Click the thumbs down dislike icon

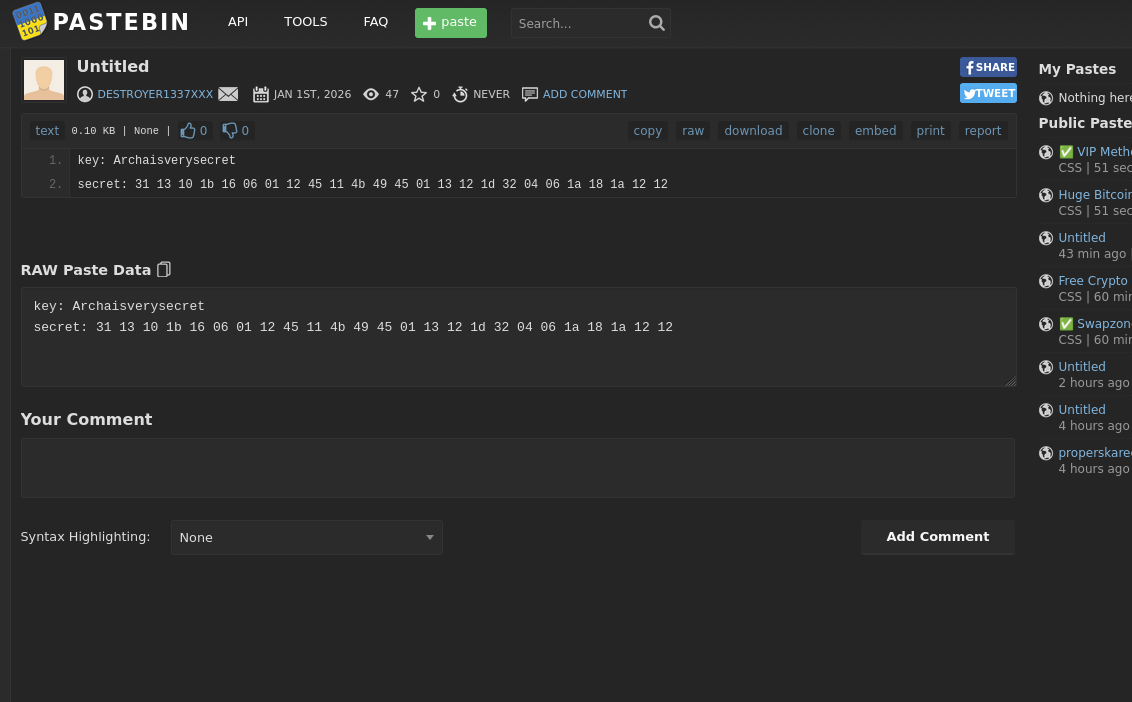(x=230, y=131)
